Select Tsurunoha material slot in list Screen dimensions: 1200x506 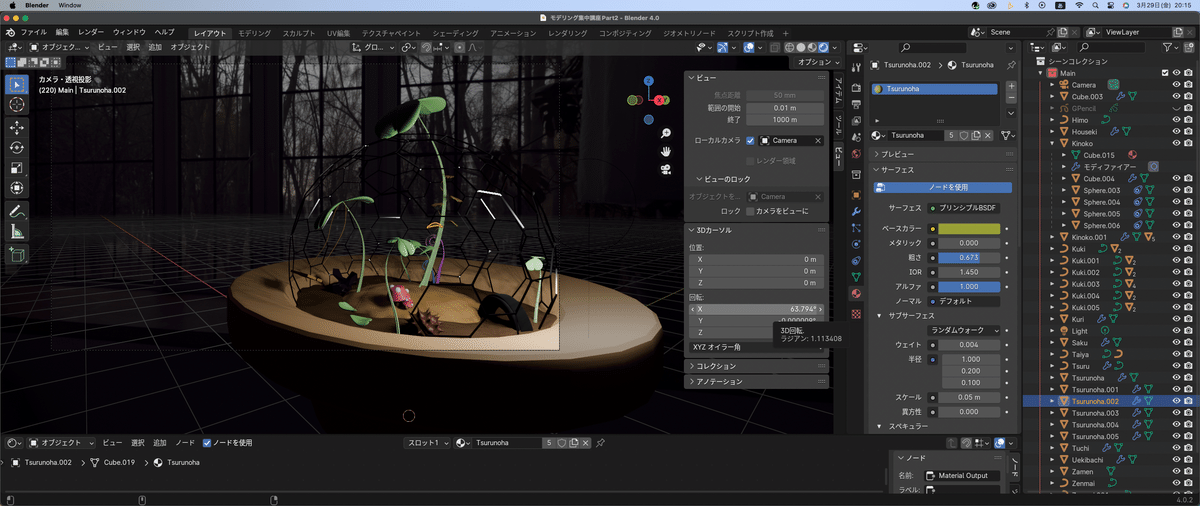[935, 89]
